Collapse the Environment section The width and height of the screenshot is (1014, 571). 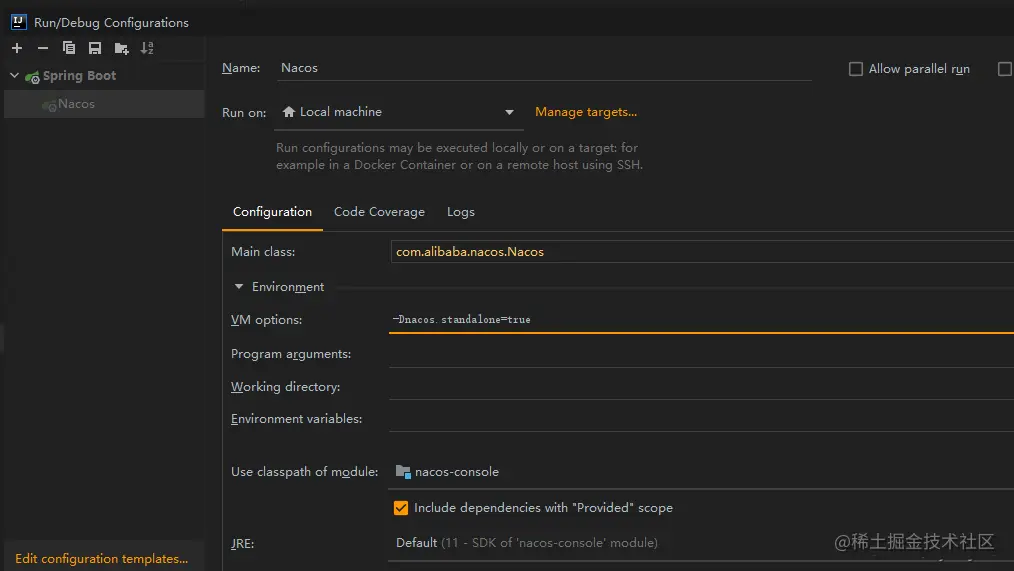point(239,286)
